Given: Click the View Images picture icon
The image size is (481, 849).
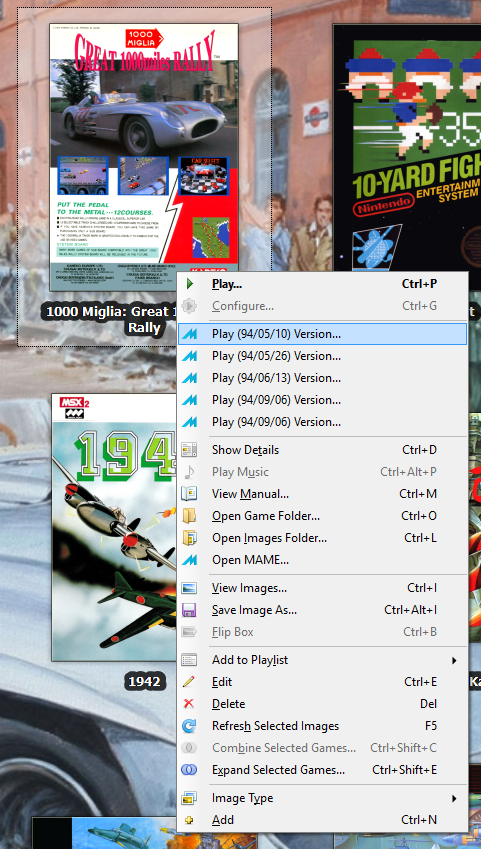Looking at the screenshot, I should 189,588.
